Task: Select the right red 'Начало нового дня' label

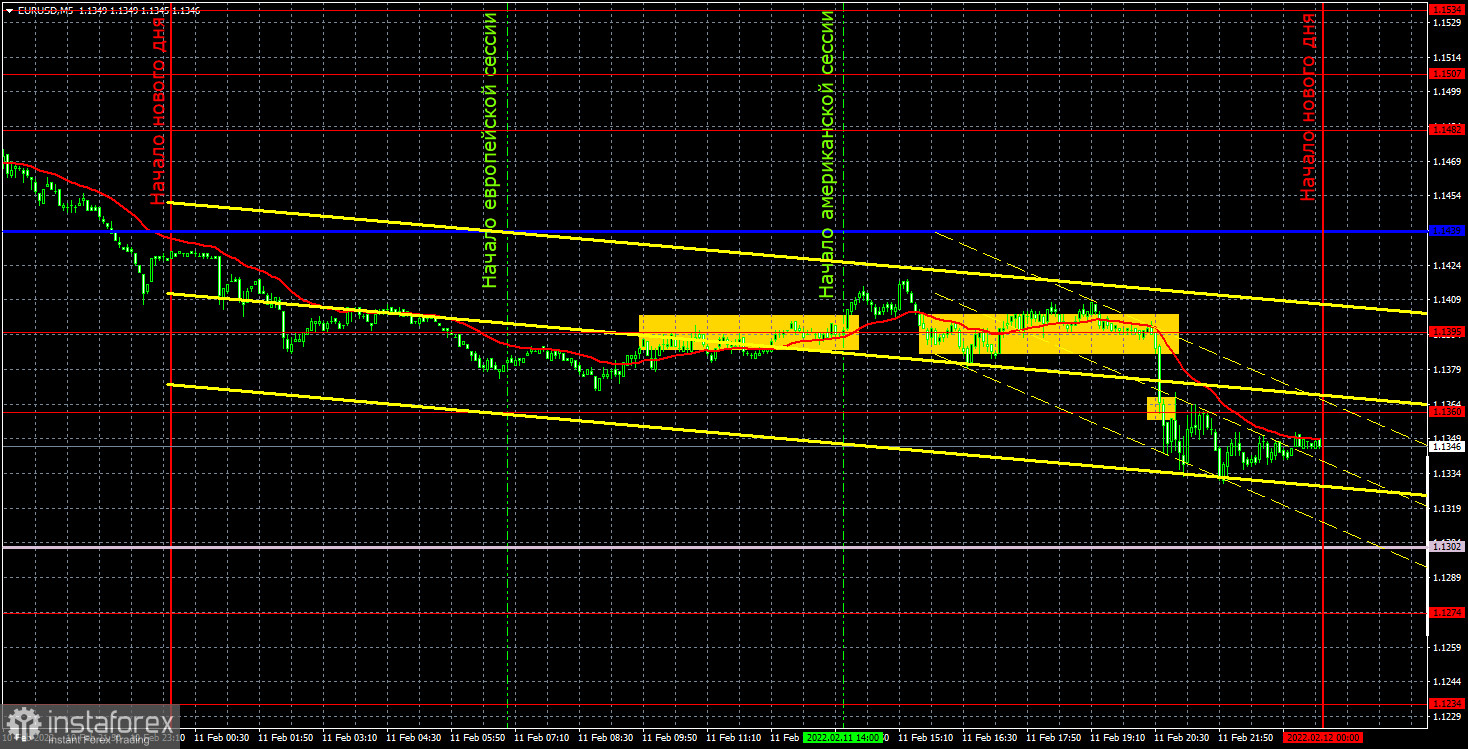Action: [1308, 106]
